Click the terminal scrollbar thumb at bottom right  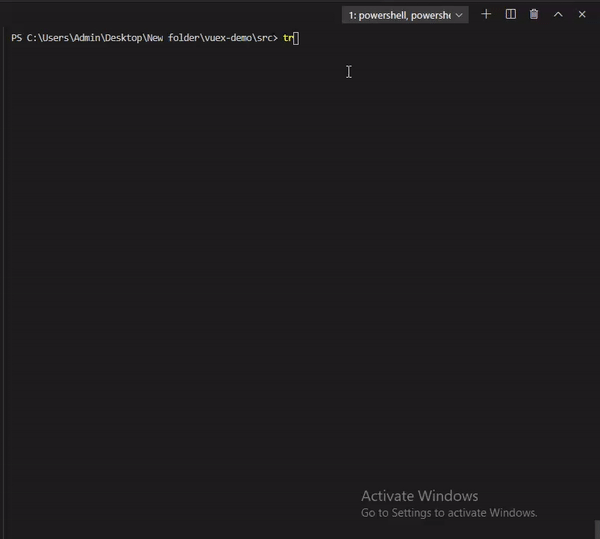tap(597, 529)
